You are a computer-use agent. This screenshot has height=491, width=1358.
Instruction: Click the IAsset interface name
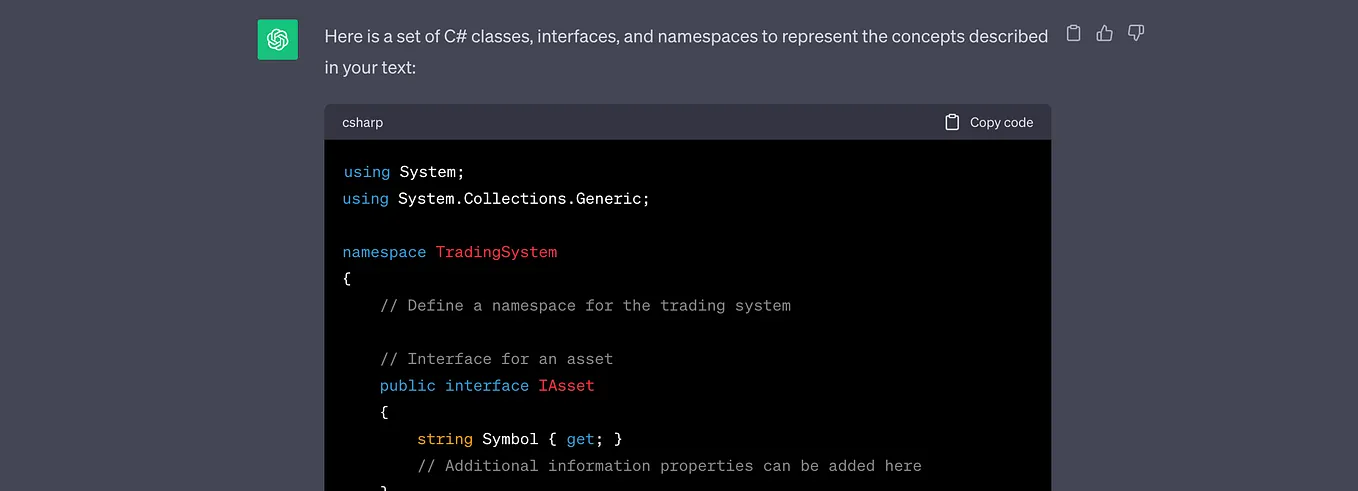tap(566, 385)
